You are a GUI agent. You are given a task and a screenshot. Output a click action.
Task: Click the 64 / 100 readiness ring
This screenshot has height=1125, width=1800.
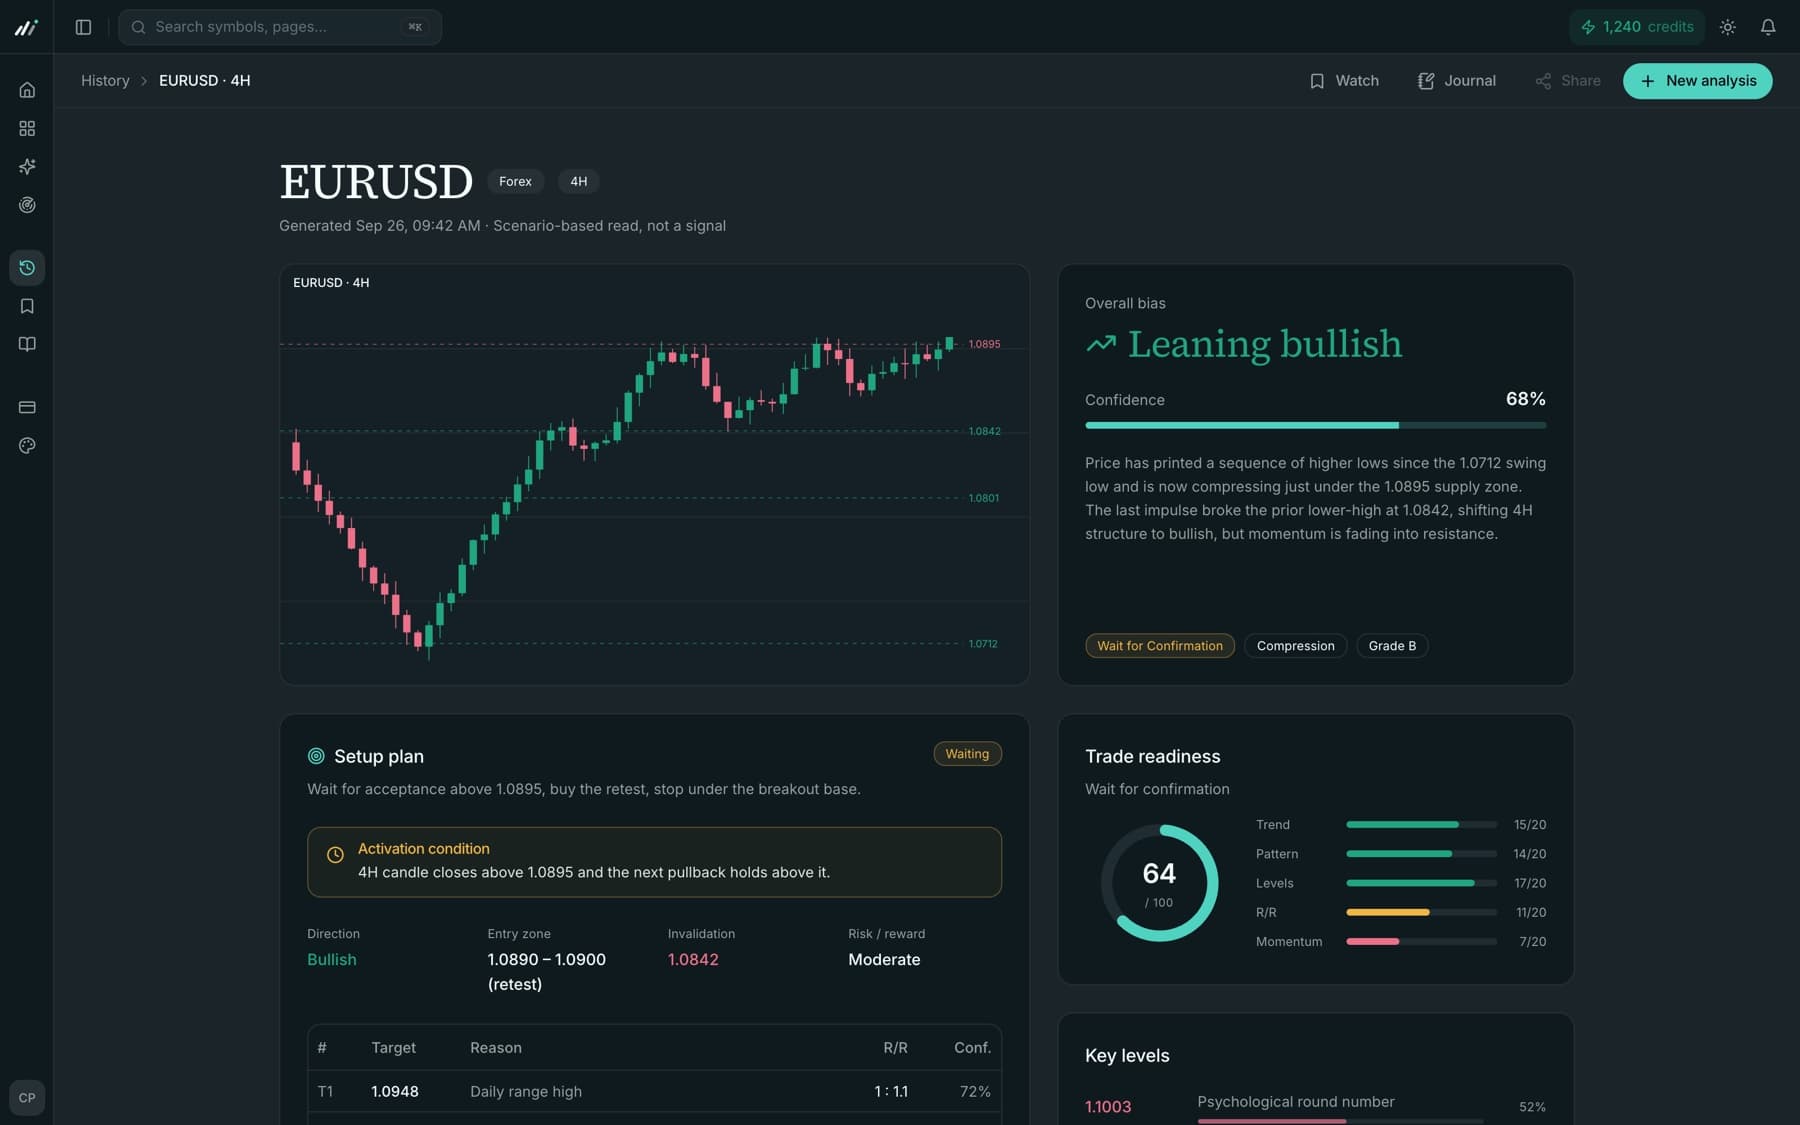1159,883
